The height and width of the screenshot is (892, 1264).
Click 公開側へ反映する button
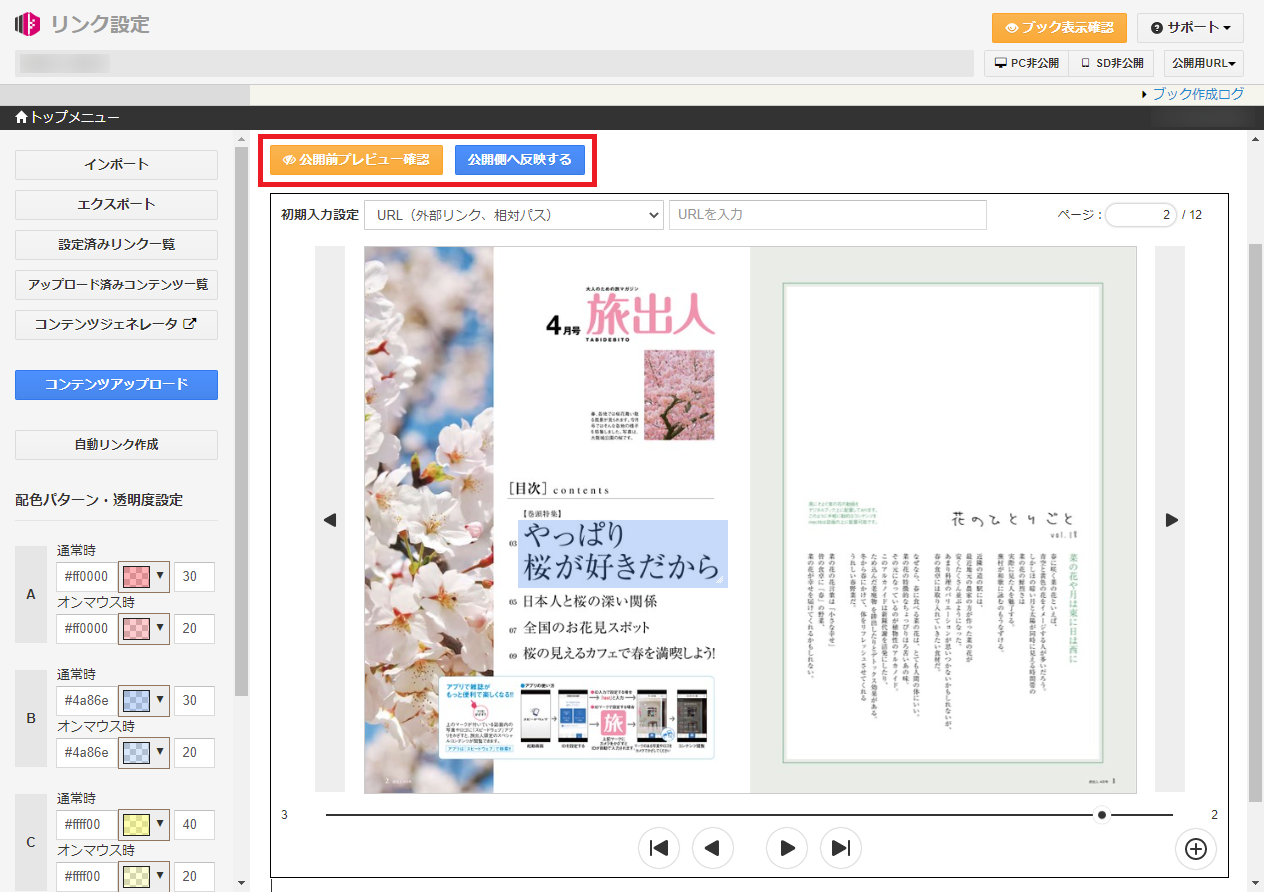click(519, 160)
